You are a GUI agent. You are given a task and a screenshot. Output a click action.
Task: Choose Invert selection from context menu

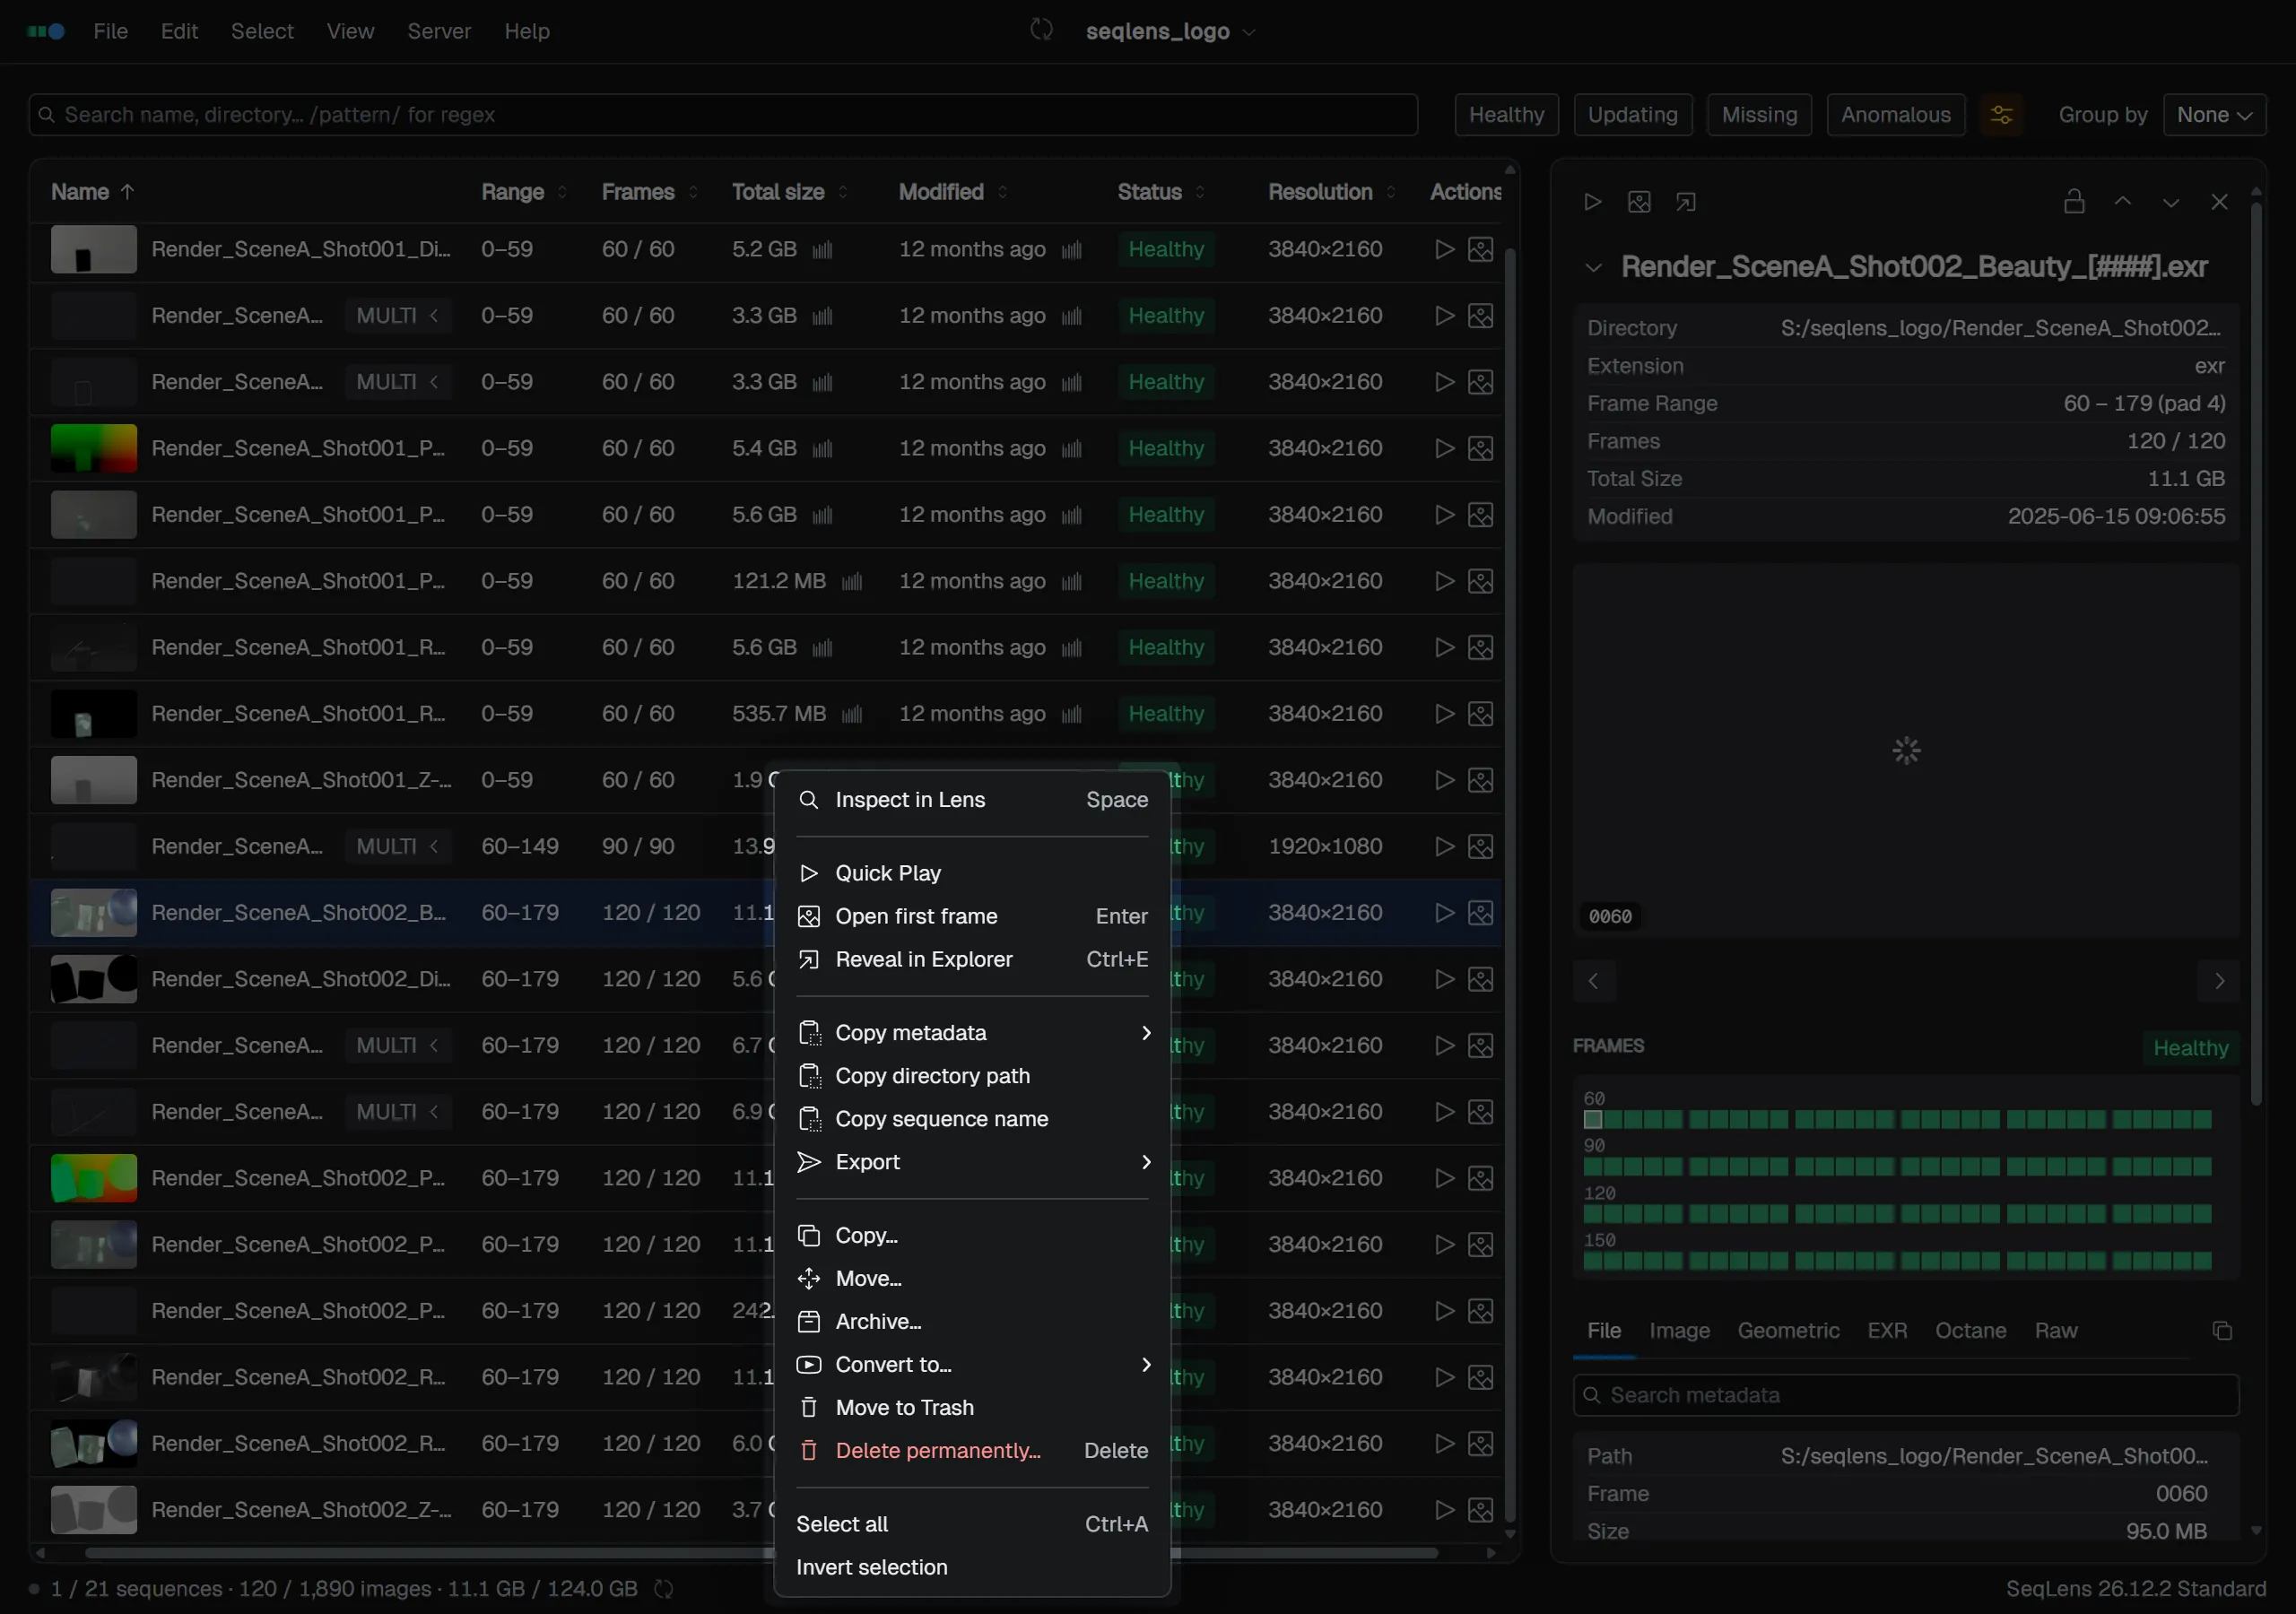pos(972,1568)
